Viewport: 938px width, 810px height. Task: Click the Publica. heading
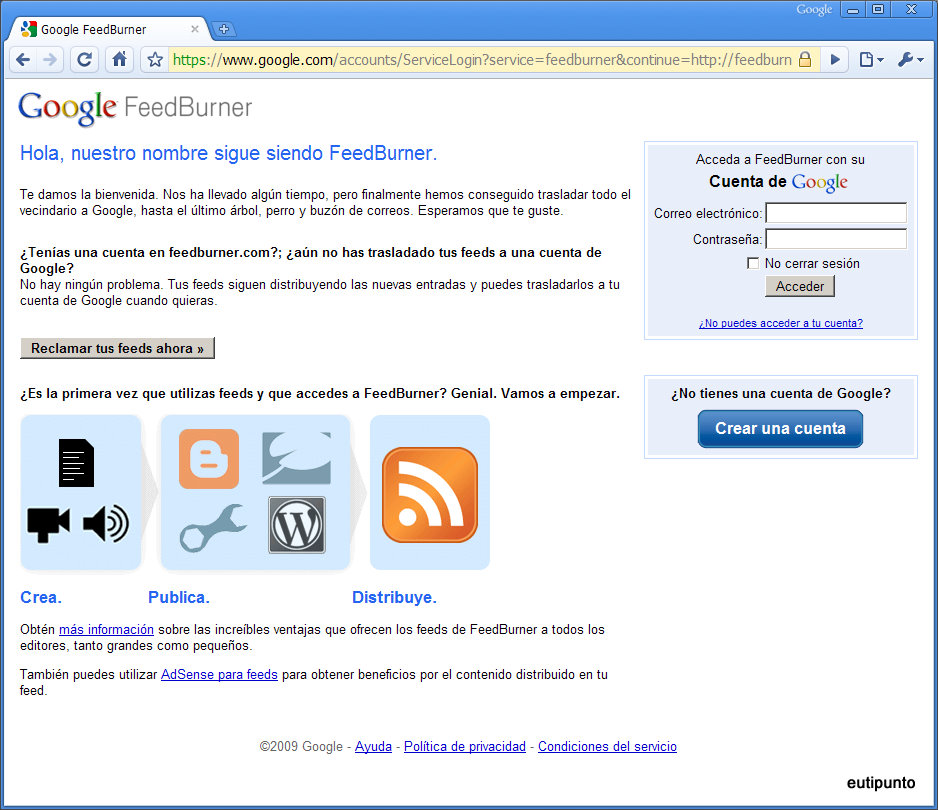click(x=179, y=597)
